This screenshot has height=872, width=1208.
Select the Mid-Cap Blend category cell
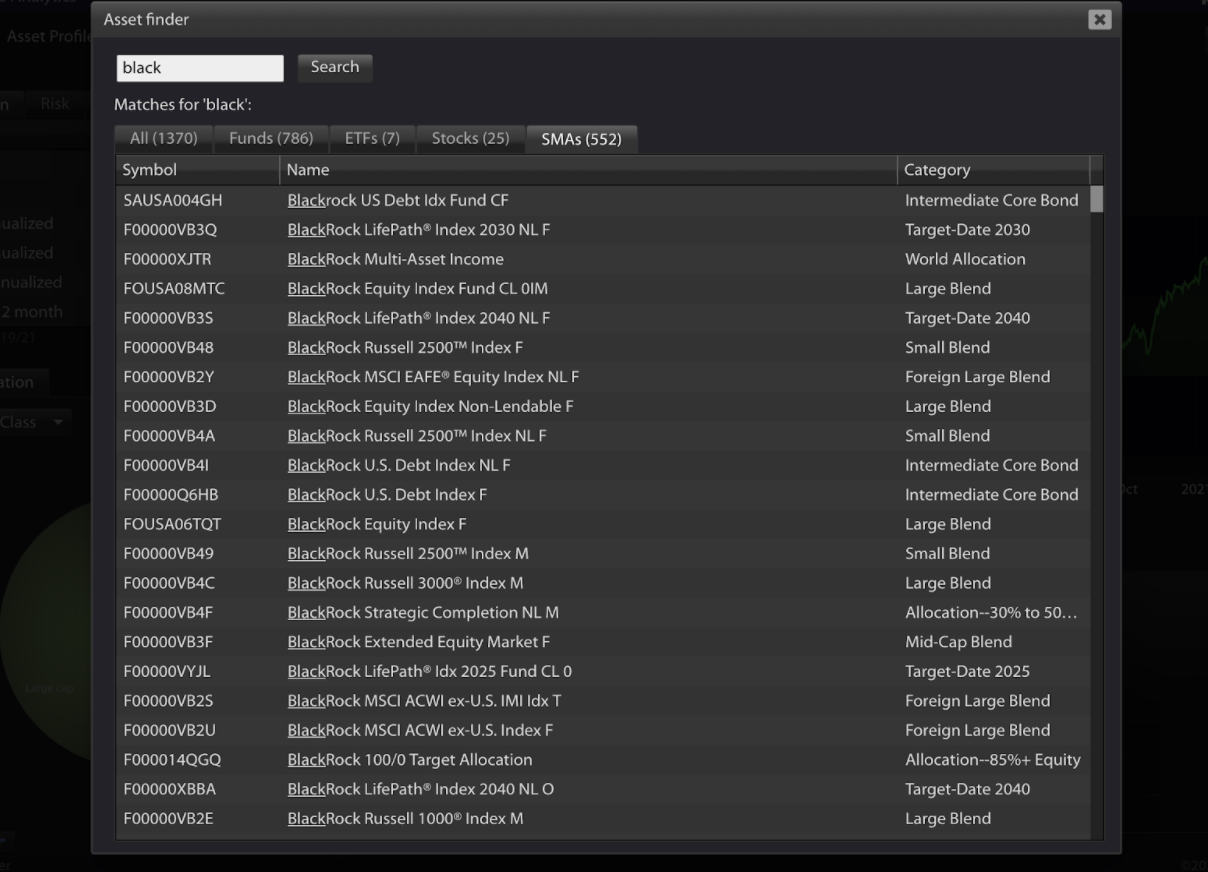pos(958,642)
